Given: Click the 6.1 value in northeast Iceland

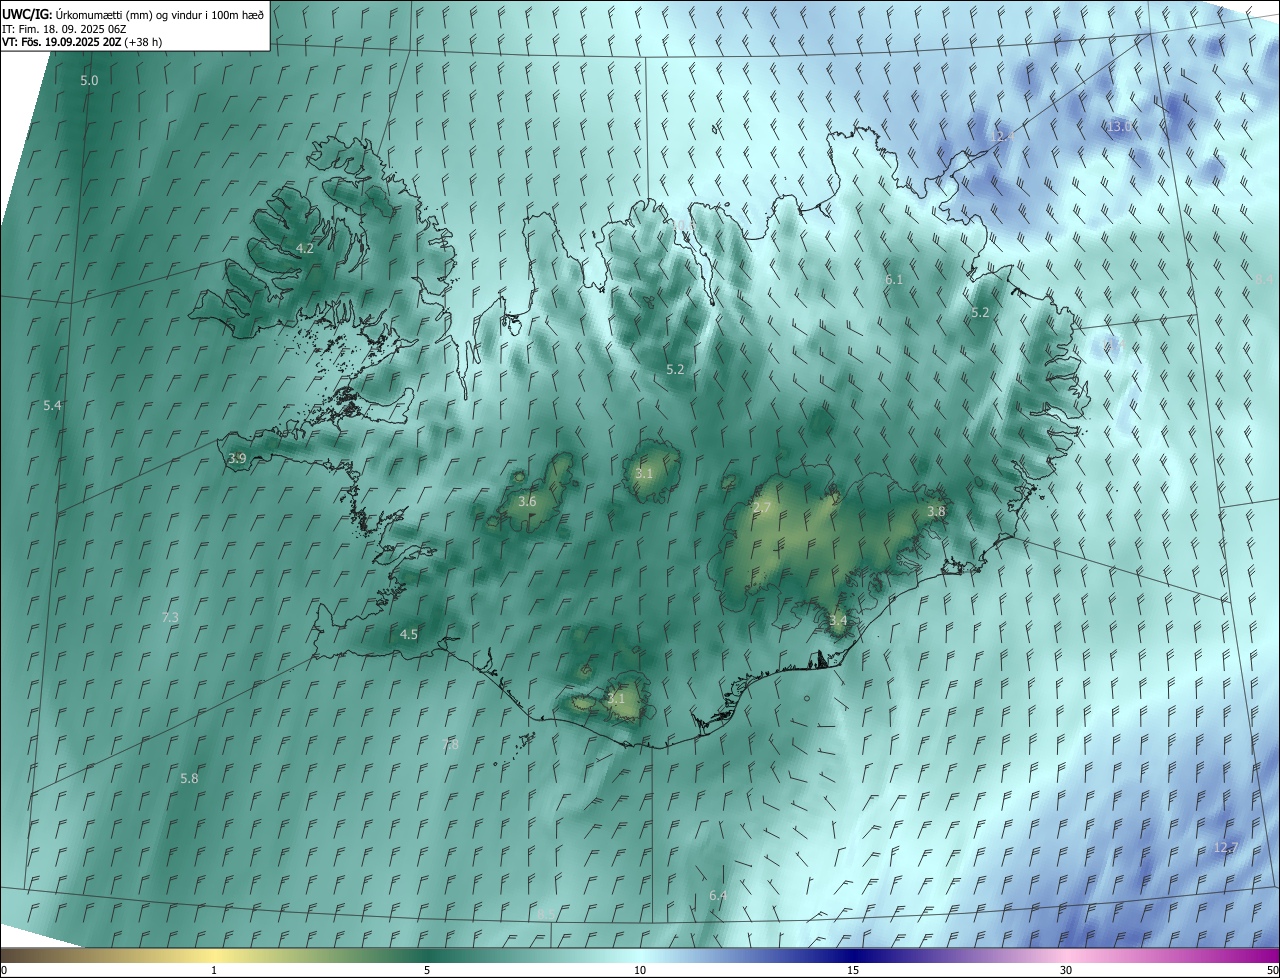Looking at the screenshot, I should (894, 279).
